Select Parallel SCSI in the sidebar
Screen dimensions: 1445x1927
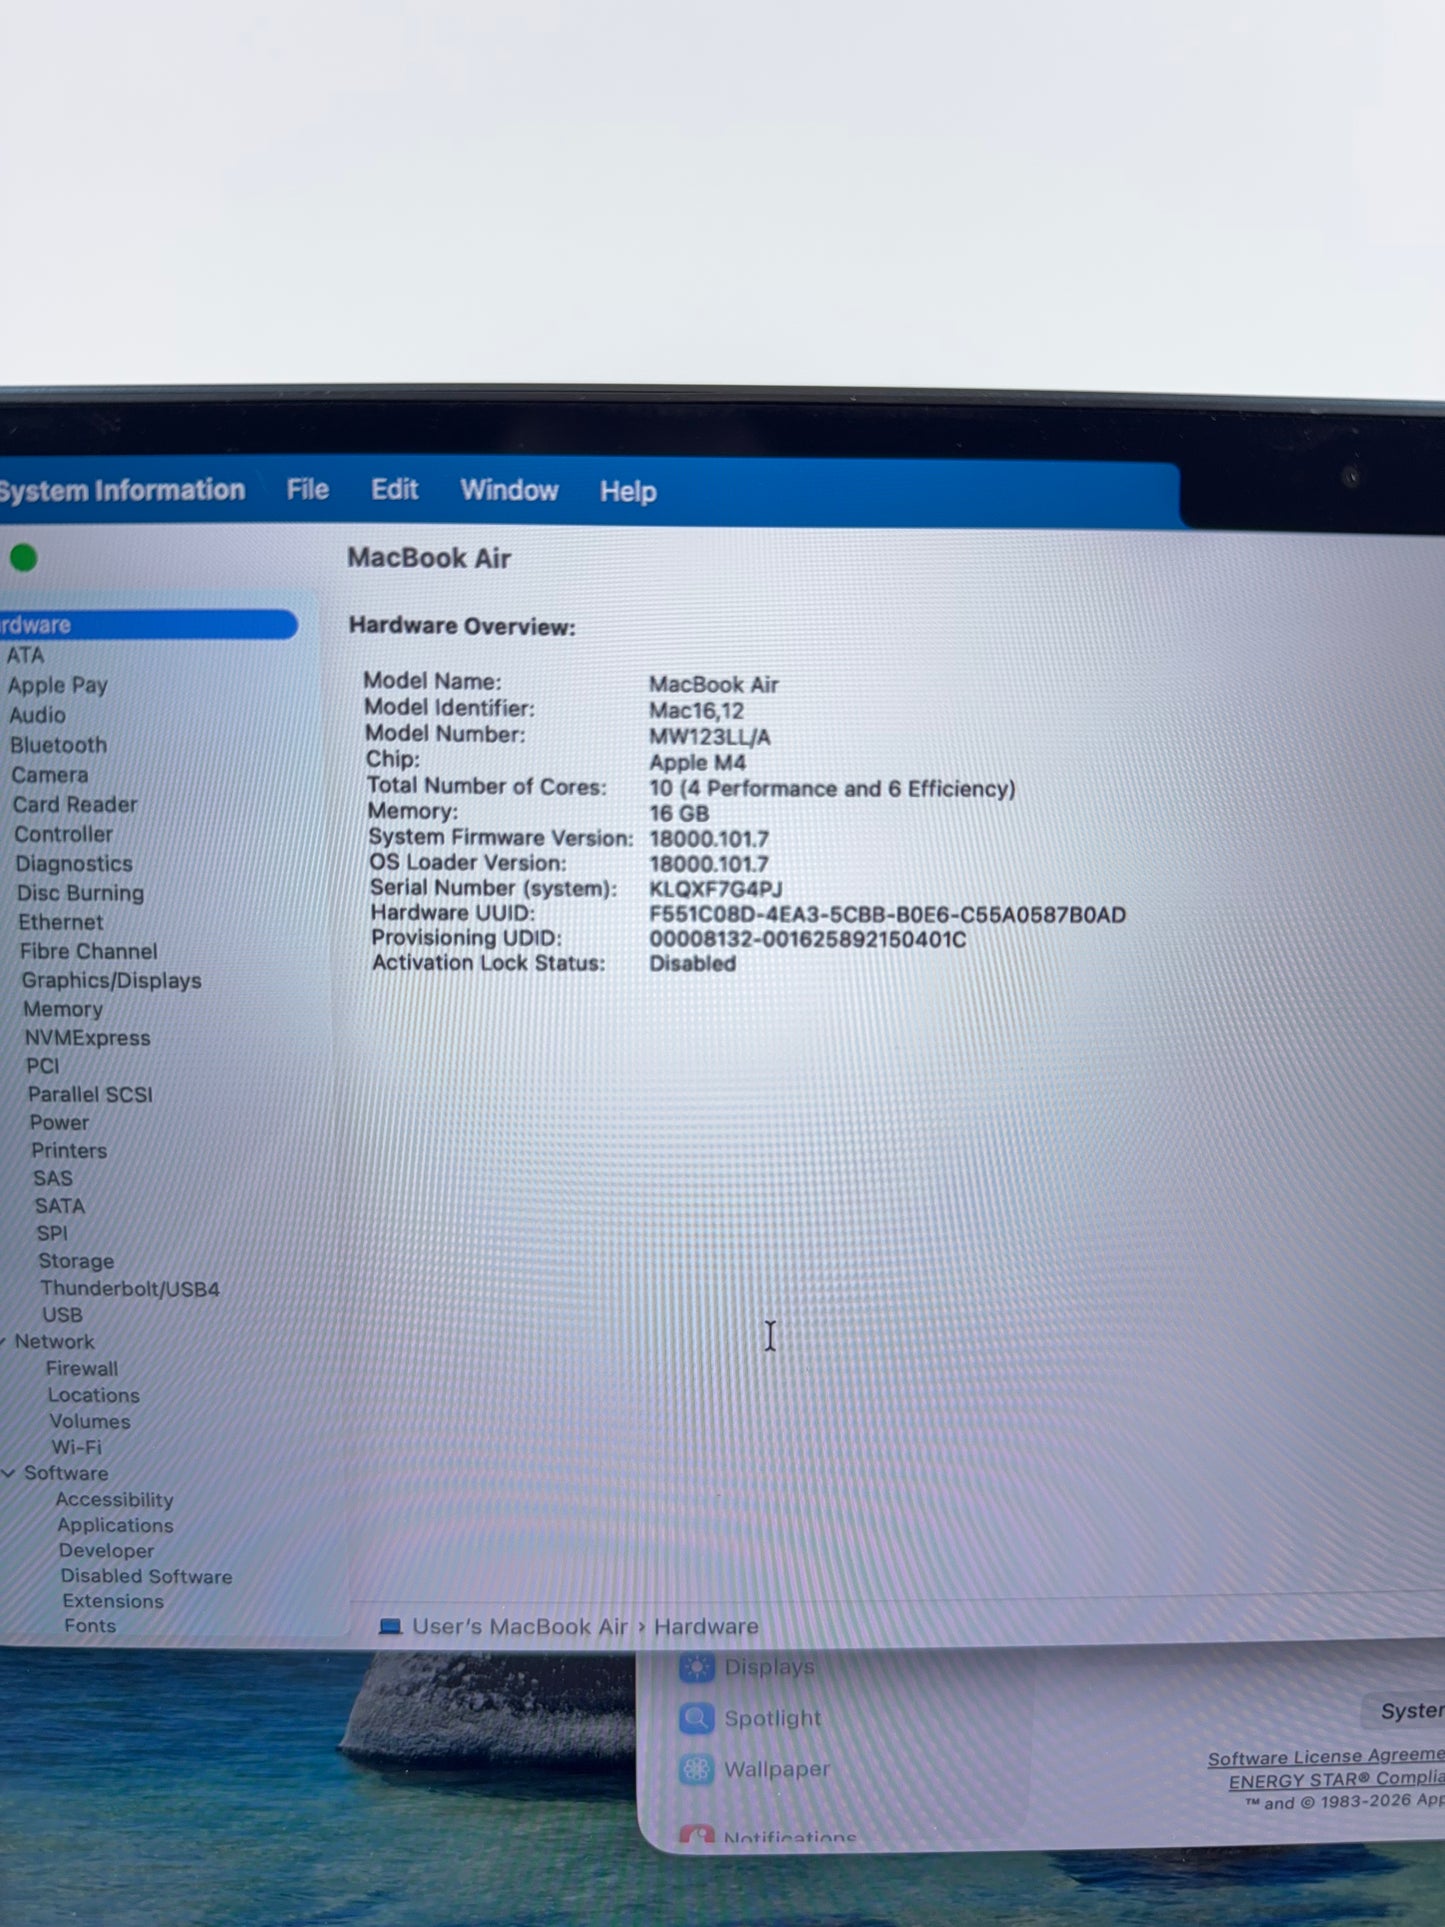click(x=90, y=1094)
